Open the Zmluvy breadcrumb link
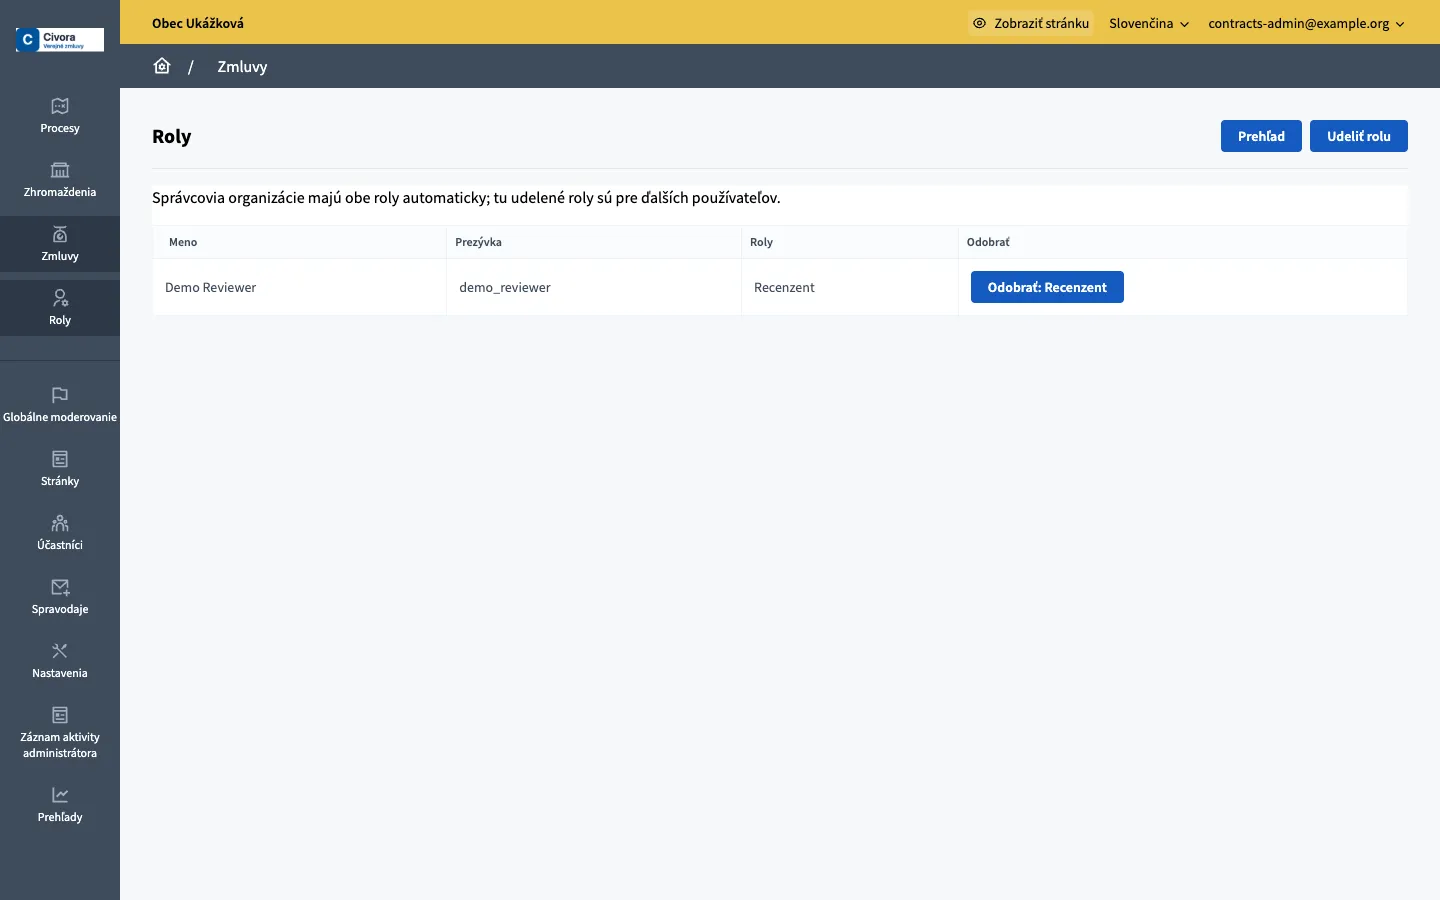Image resolution: width=1440 pixels, height=900 pixels. coord(242,67)
